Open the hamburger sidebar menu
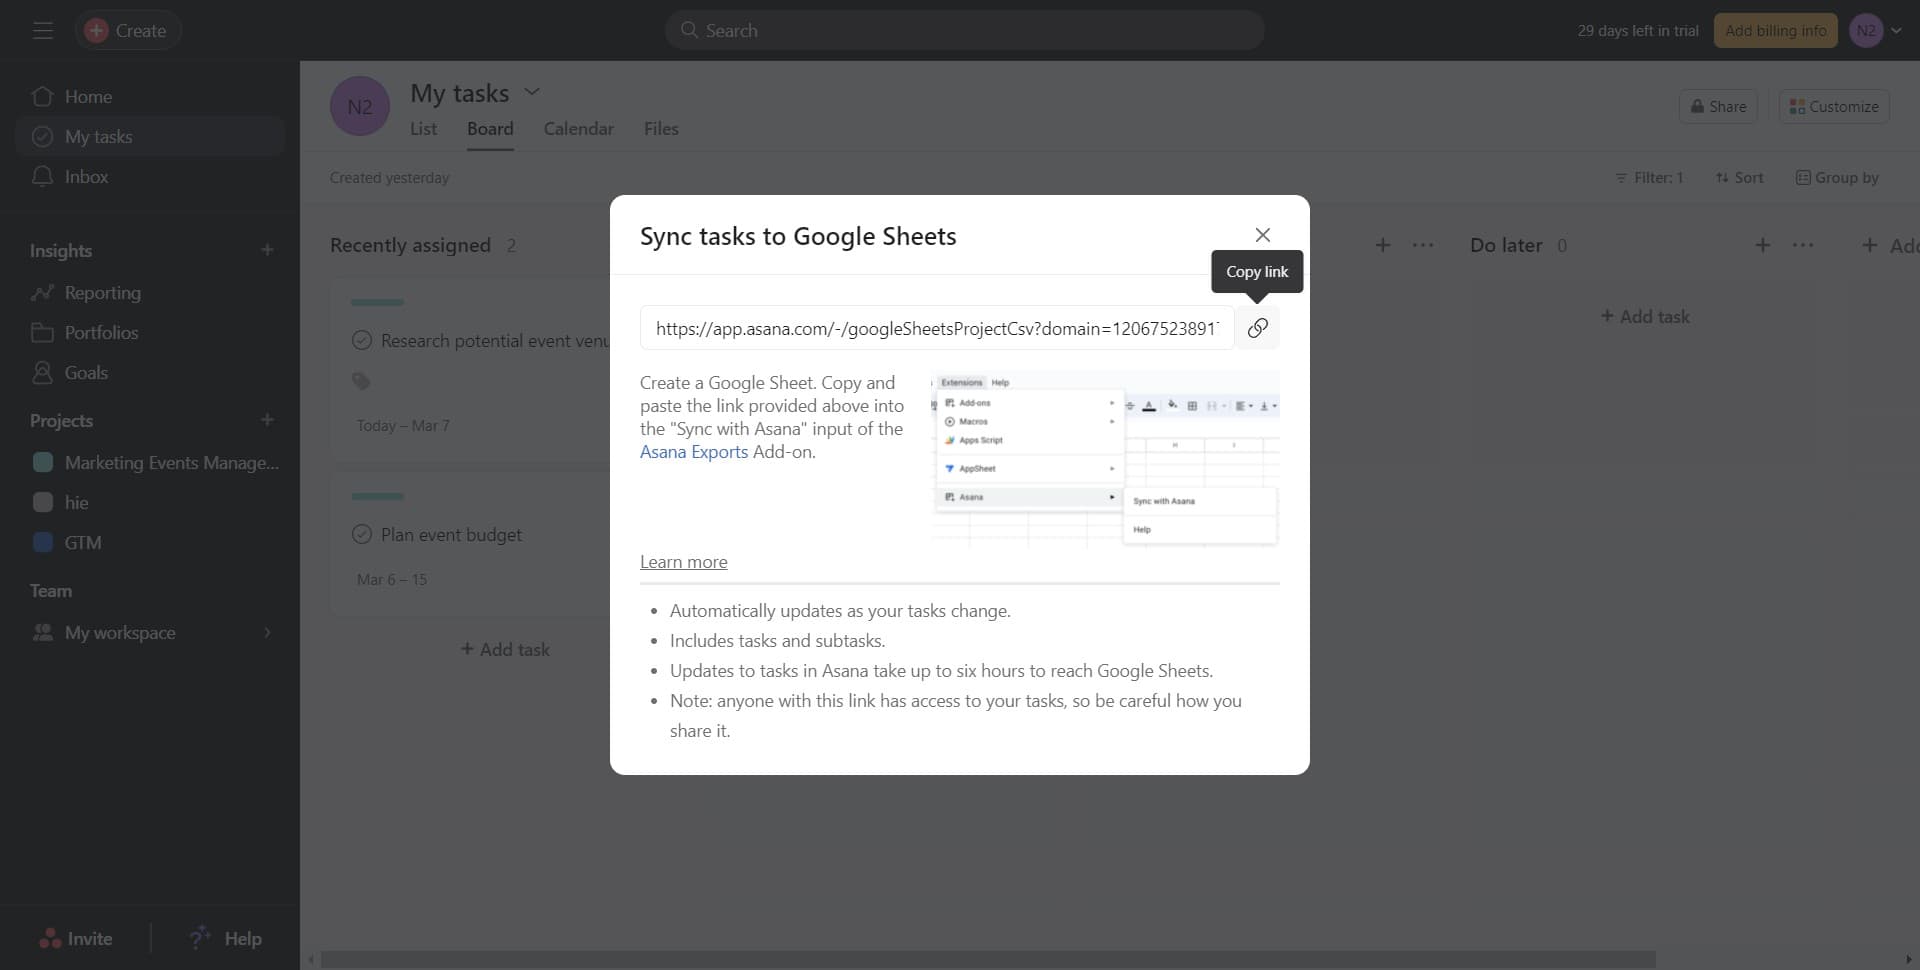Viewport: 1920px width, 970px height. 42,31
